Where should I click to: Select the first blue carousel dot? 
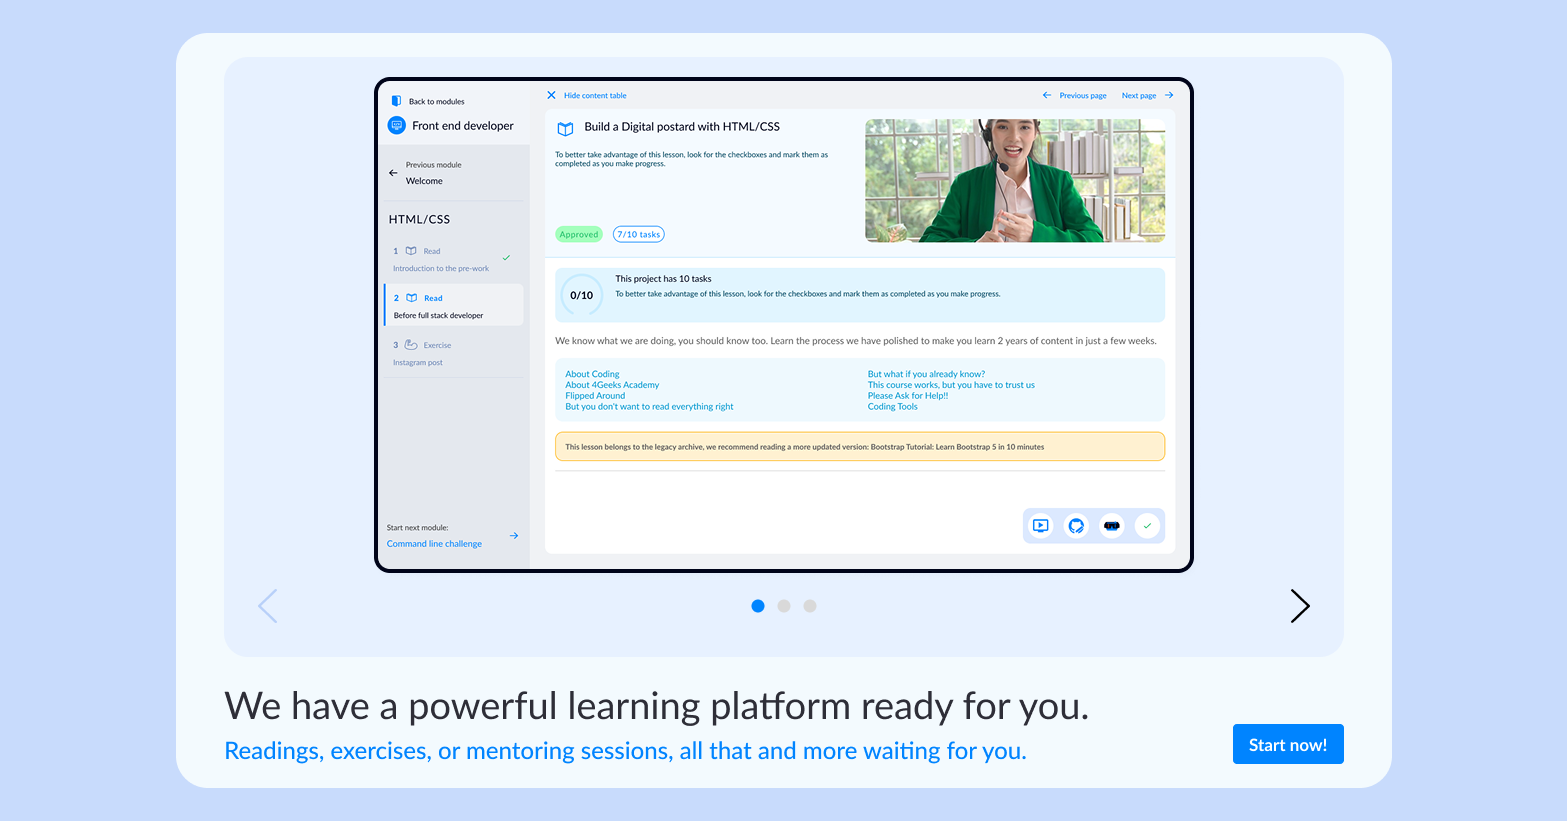(758, 606)
